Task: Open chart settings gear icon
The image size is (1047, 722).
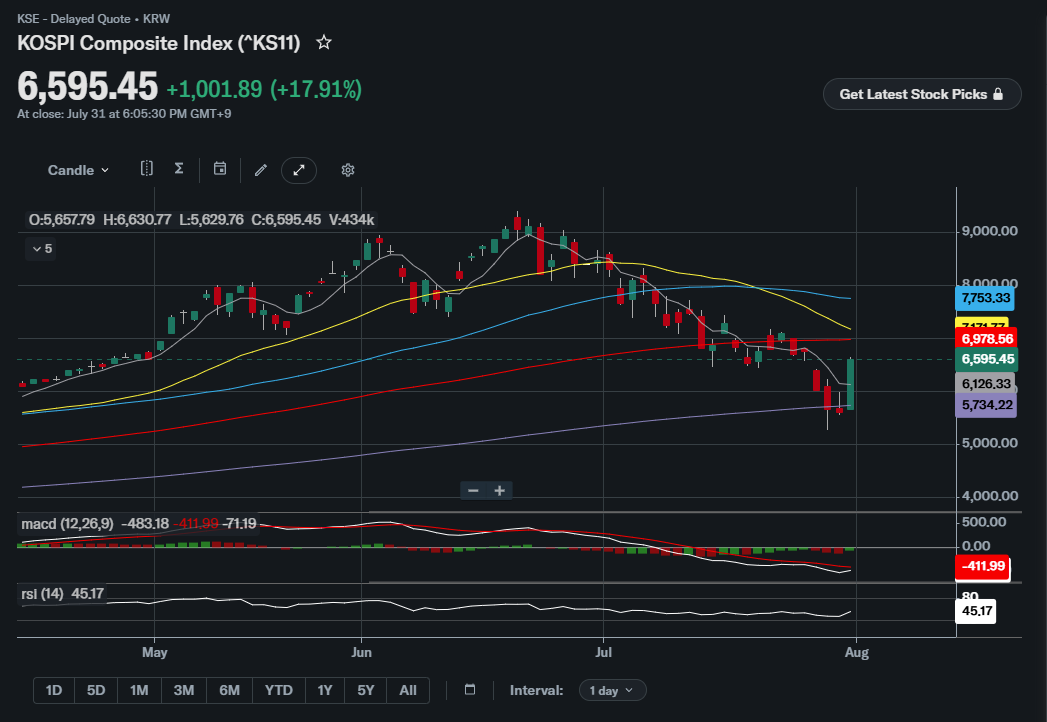Action: 347,170
